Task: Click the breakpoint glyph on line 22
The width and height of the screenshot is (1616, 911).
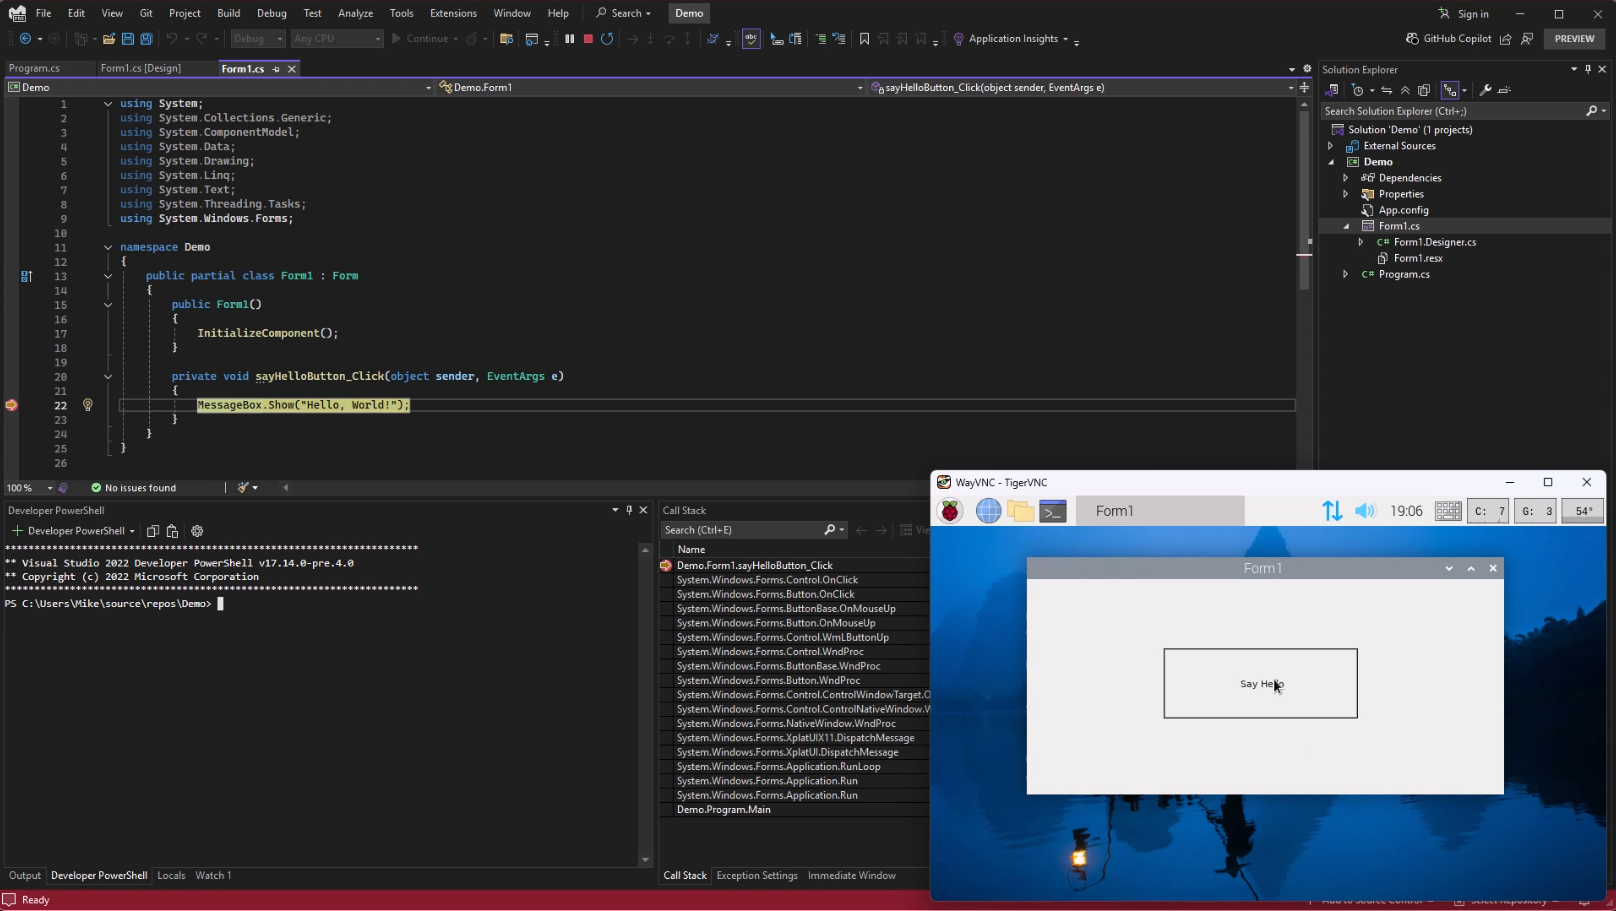Action: [x=11, y=405]
